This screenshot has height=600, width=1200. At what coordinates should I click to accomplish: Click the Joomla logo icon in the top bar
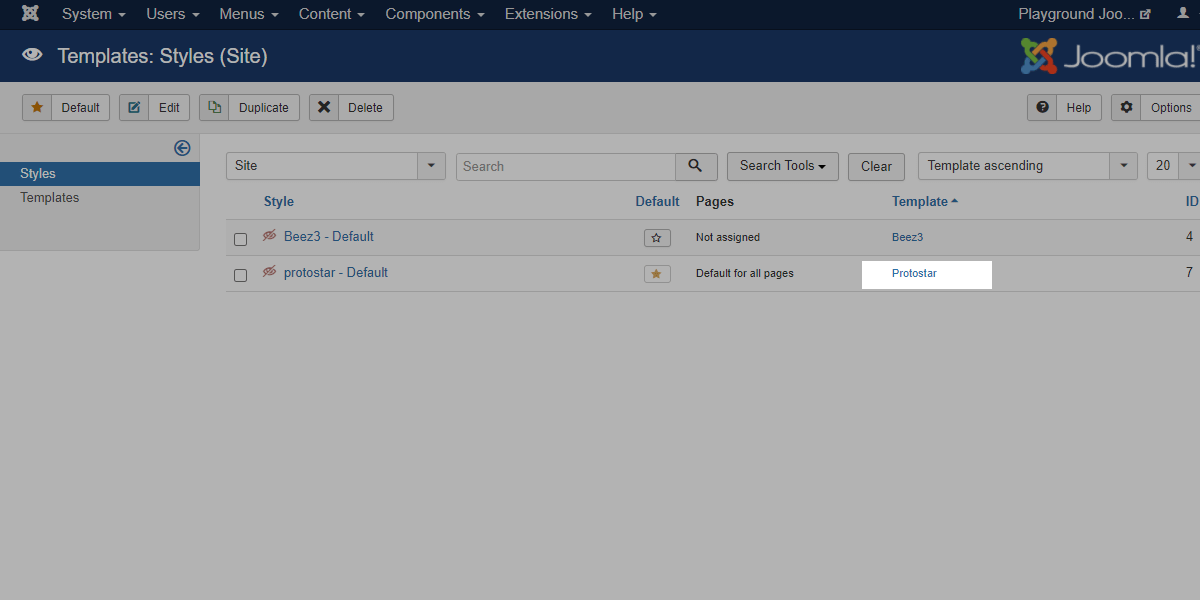coord(31,14)
